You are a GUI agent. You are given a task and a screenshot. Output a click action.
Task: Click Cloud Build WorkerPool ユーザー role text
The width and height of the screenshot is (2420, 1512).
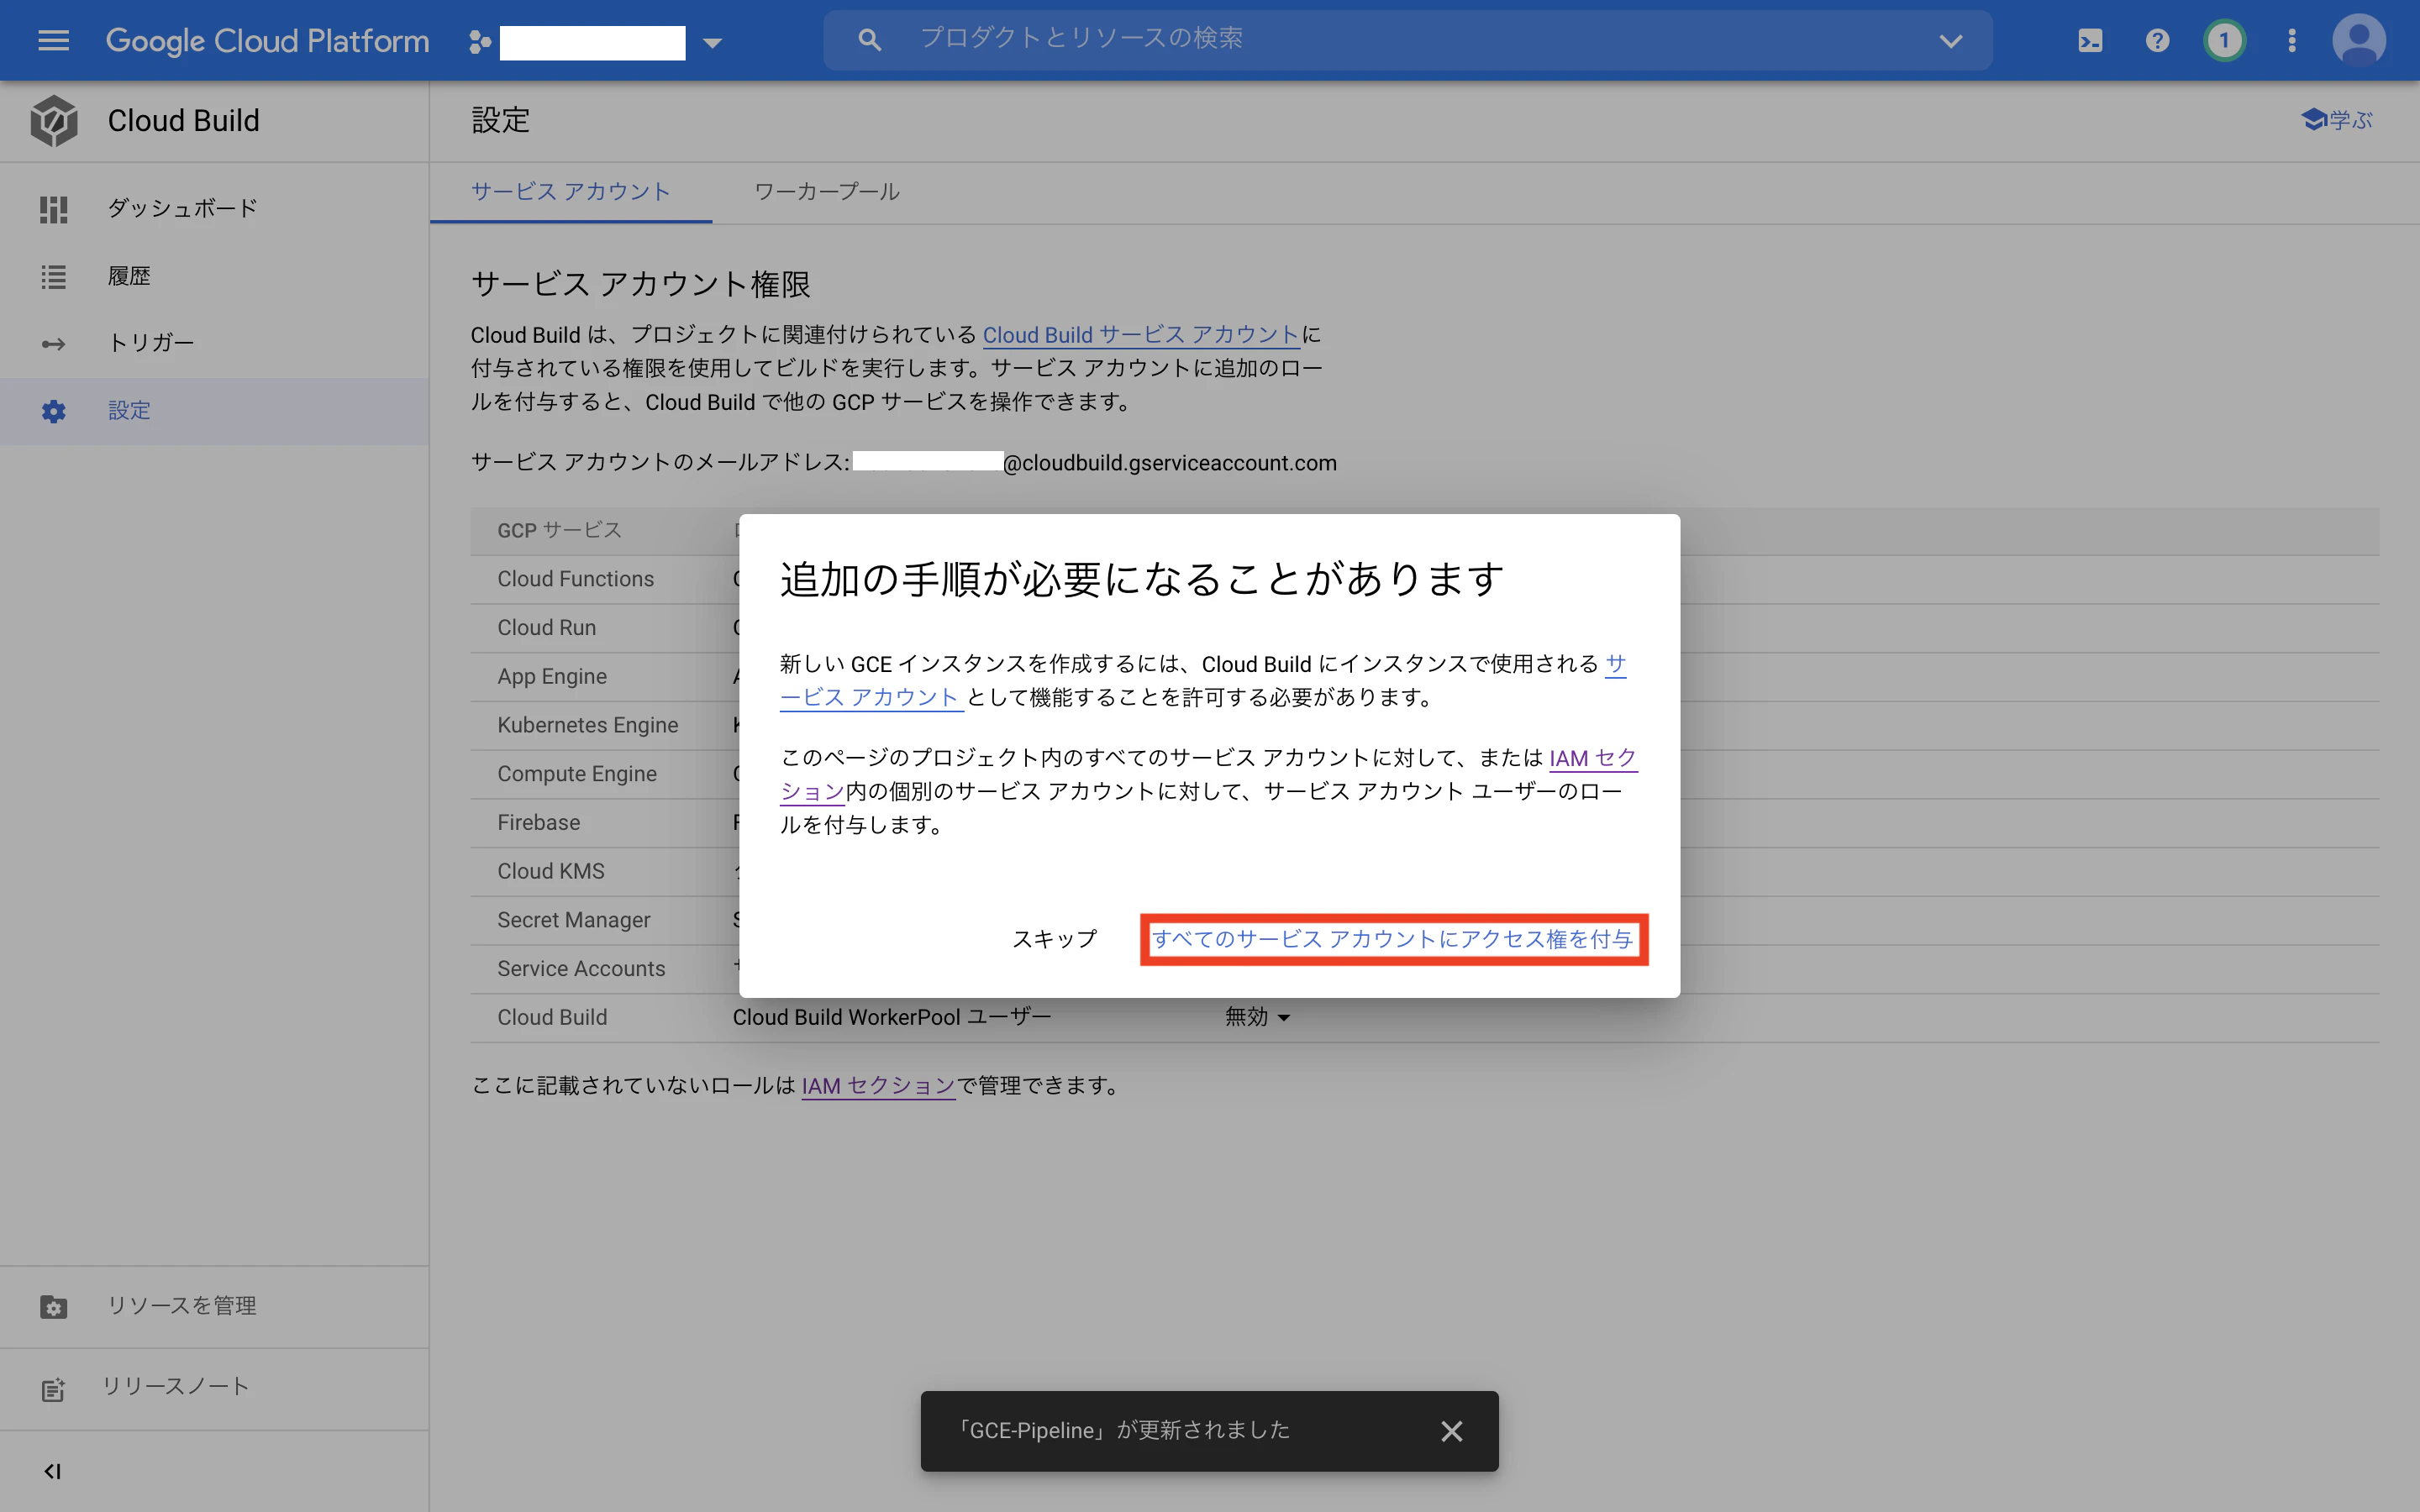892,1017
